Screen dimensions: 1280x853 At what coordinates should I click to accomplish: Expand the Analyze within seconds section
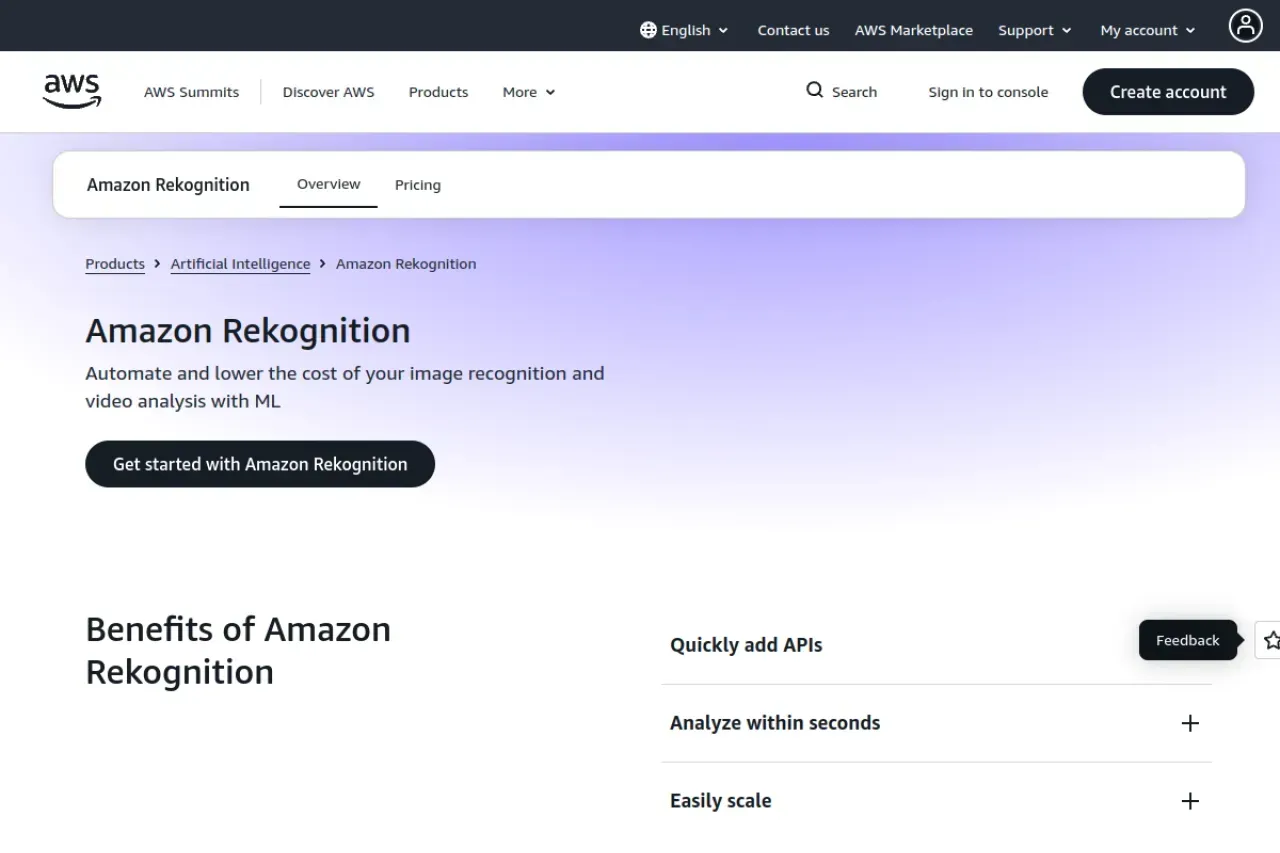point(936,723)
